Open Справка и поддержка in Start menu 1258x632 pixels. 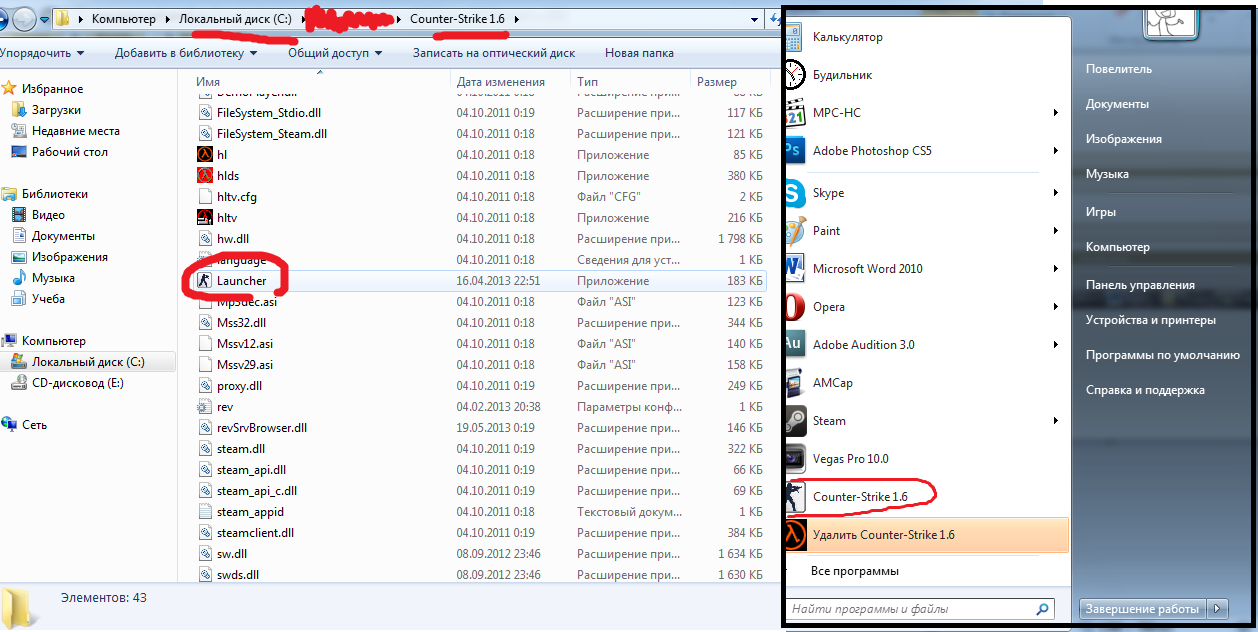tap(1145, 390)
